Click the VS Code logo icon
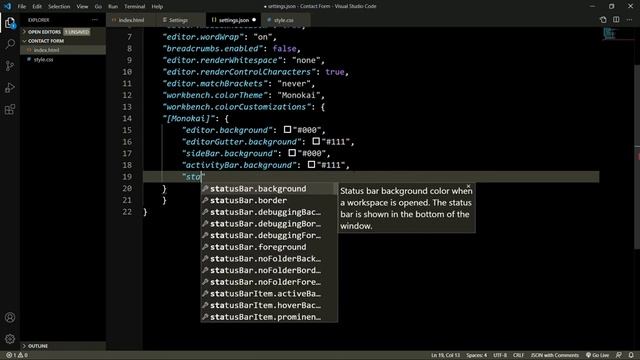 [7, 6]
